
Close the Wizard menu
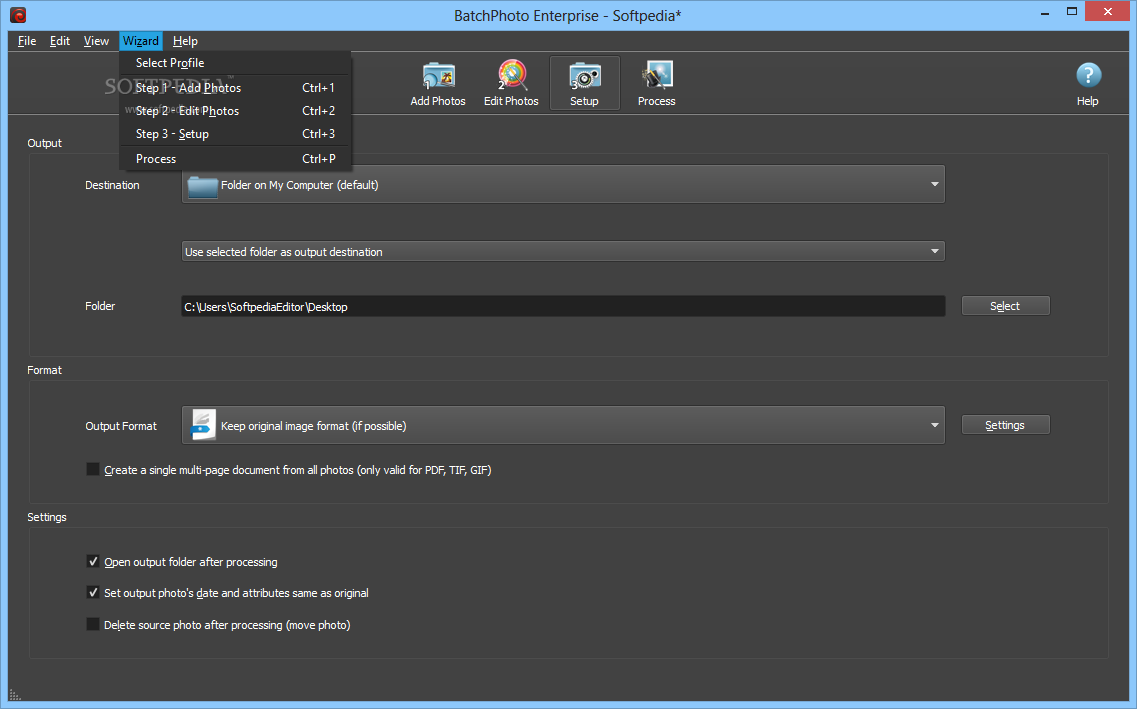[141, 41]
